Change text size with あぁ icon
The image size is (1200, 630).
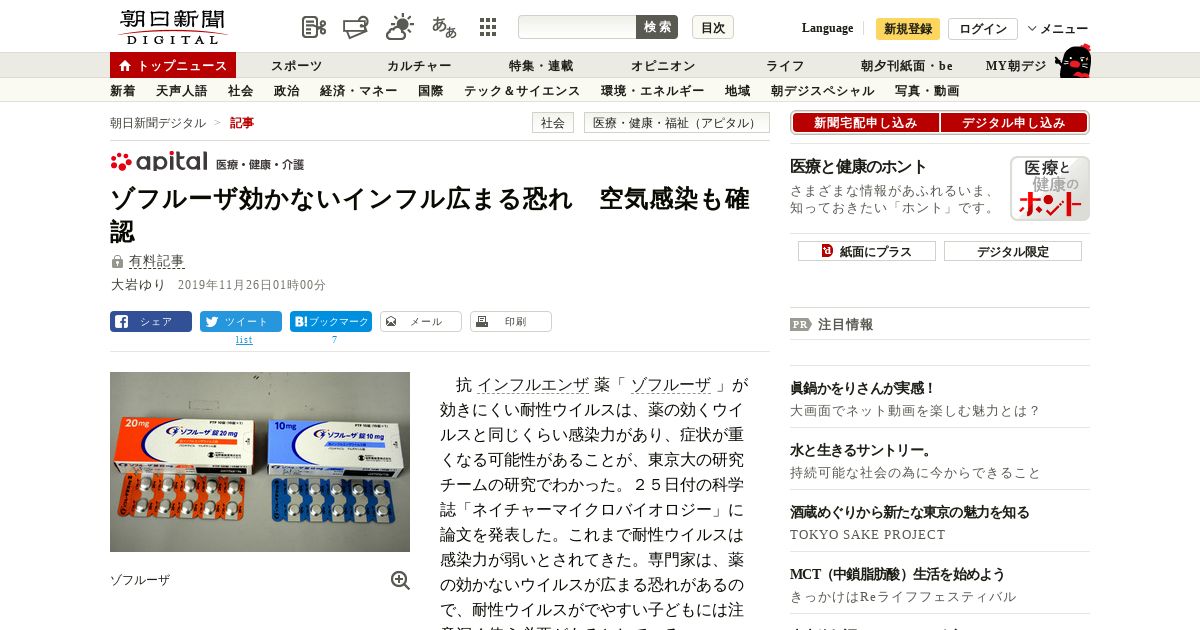pos(444,27)
